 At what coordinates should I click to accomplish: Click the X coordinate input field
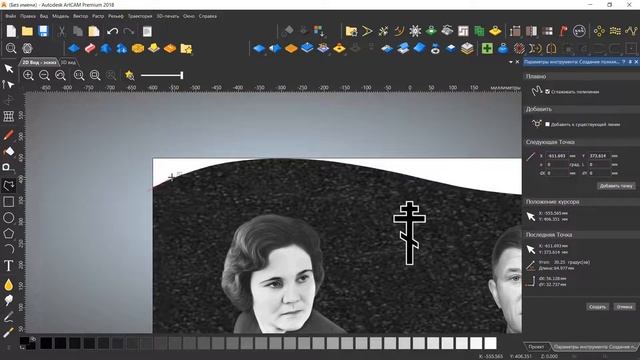[557, 156]
